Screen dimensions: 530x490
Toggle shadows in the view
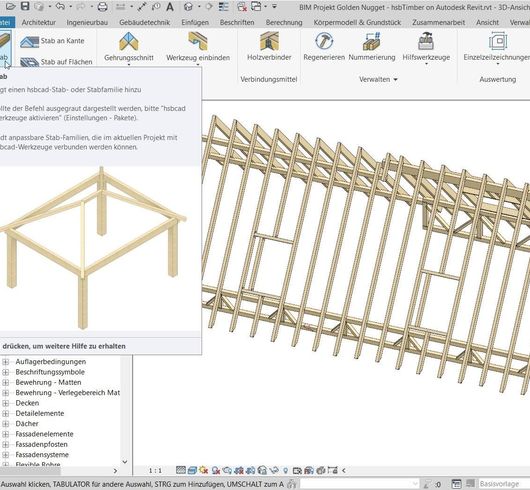(216, 470)
